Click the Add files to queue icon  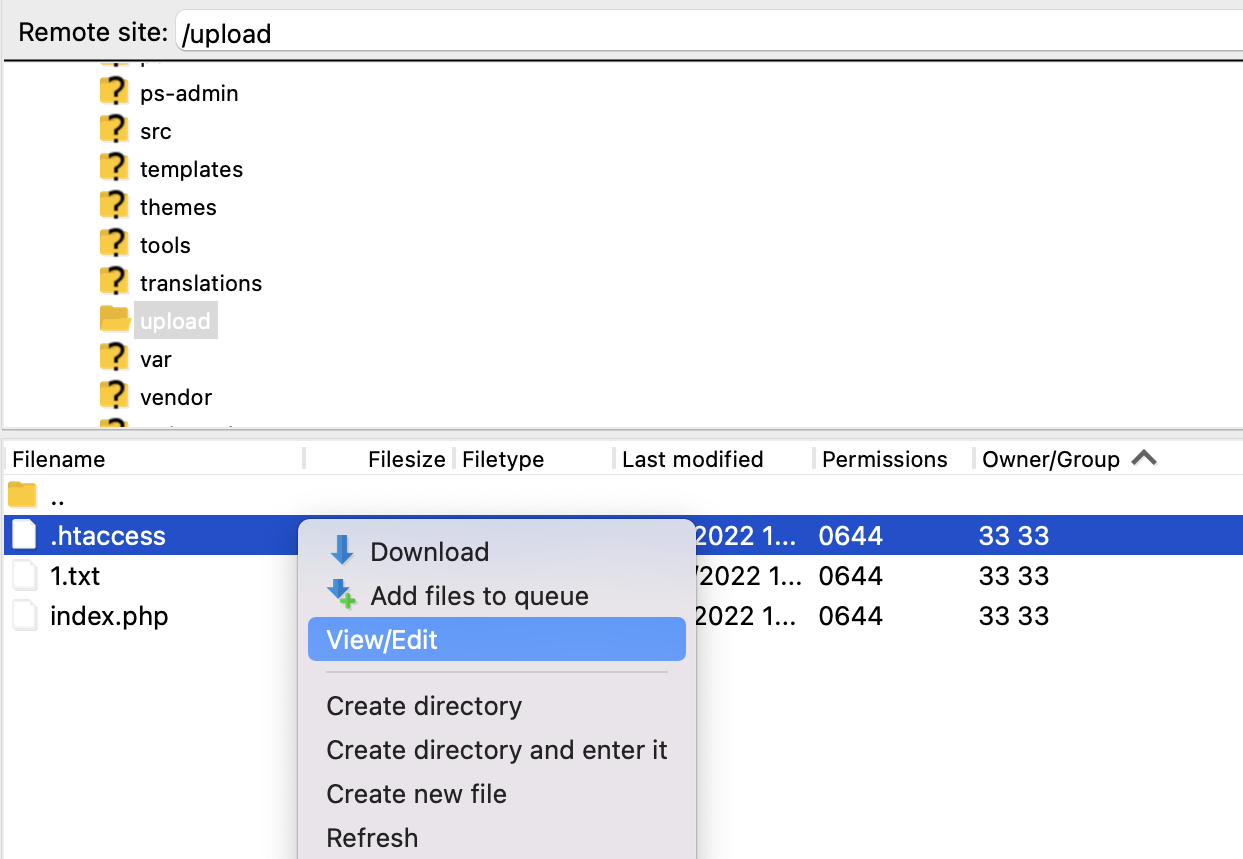(342, 595)
